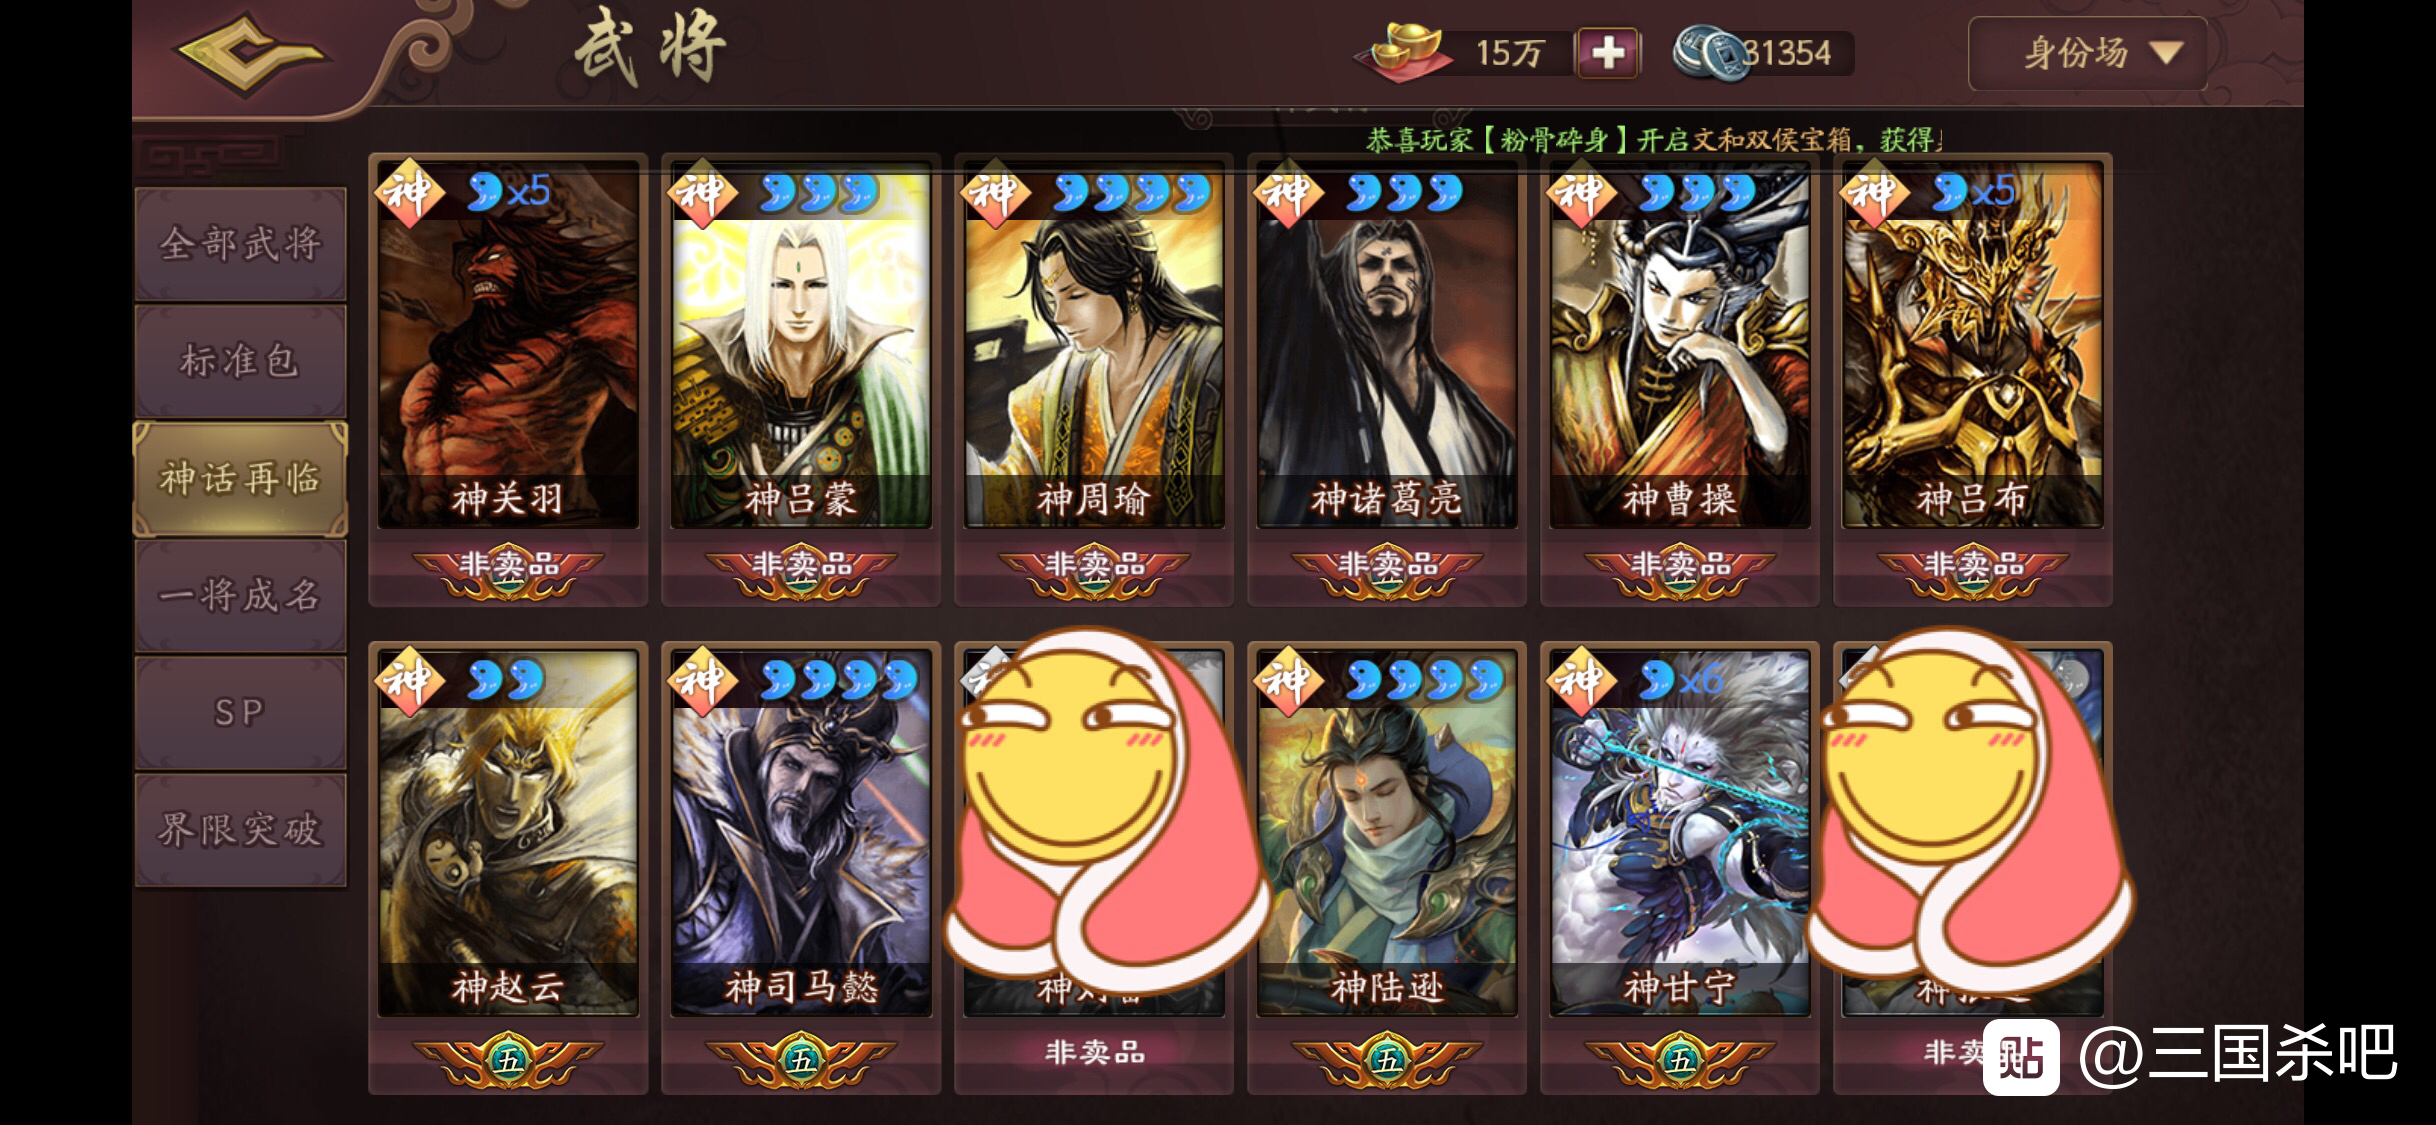2436x1125 pixels.
Task: Open the 界限突破 category tab
Action: 240,829
